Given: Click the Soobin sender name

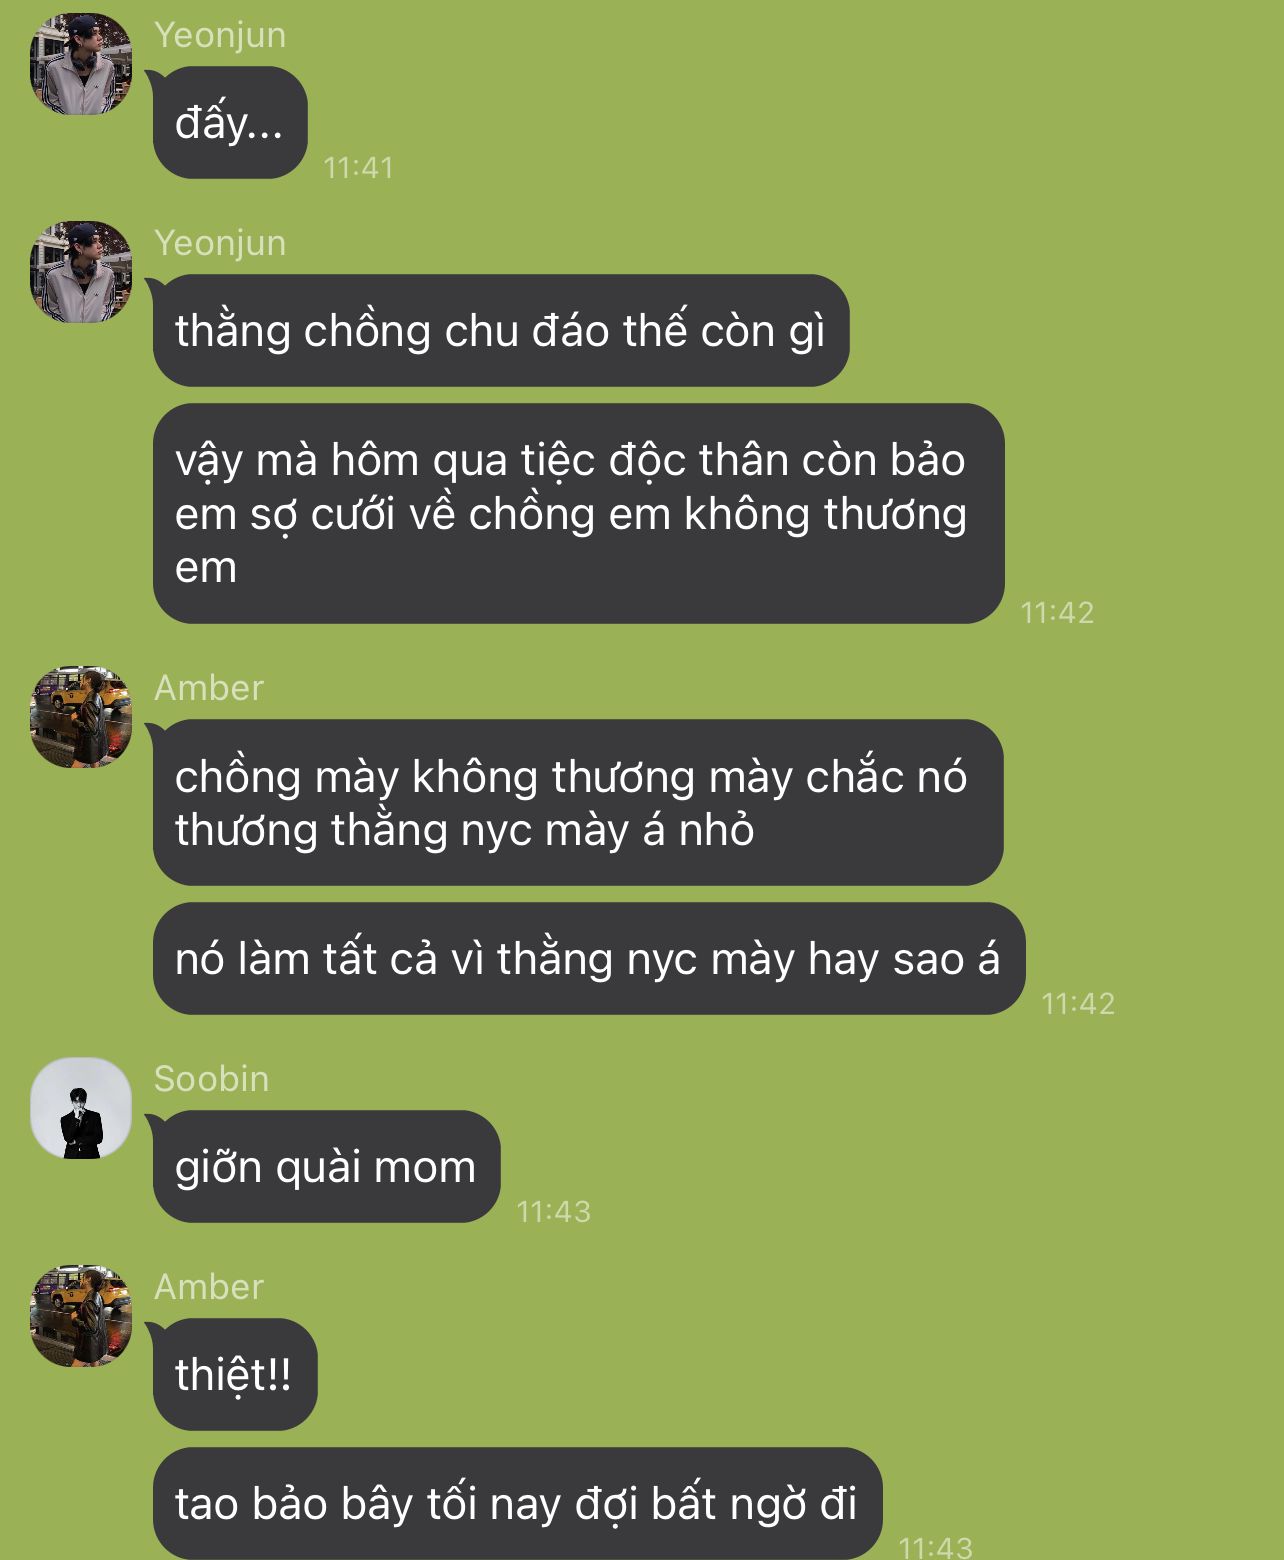Looking at the screenshot, I should tap(211, 1079).
